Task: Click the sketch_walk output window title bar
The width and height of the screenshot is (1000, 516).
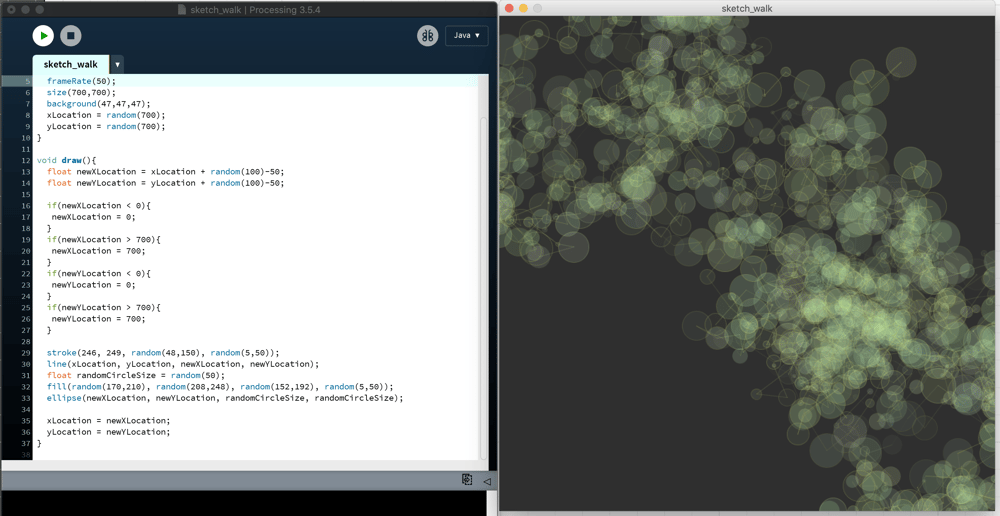Action: 747,8
